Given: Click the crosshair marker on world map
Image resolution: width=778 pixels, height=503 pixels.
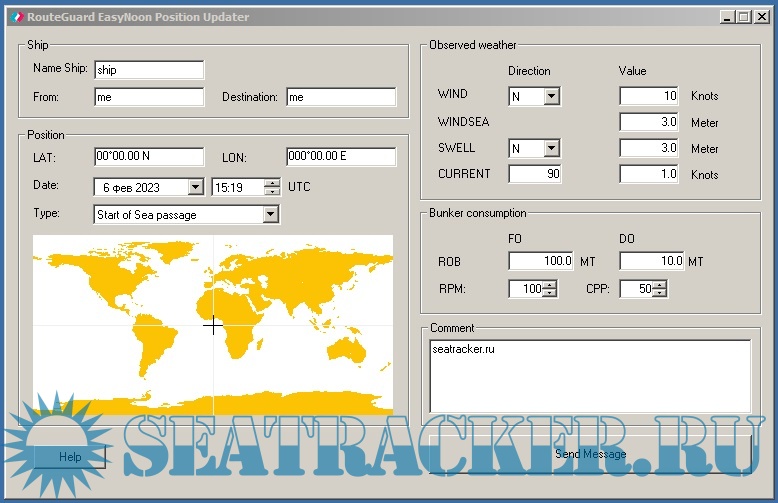Looking at the screenshot, I should click(x=213, y=325).
